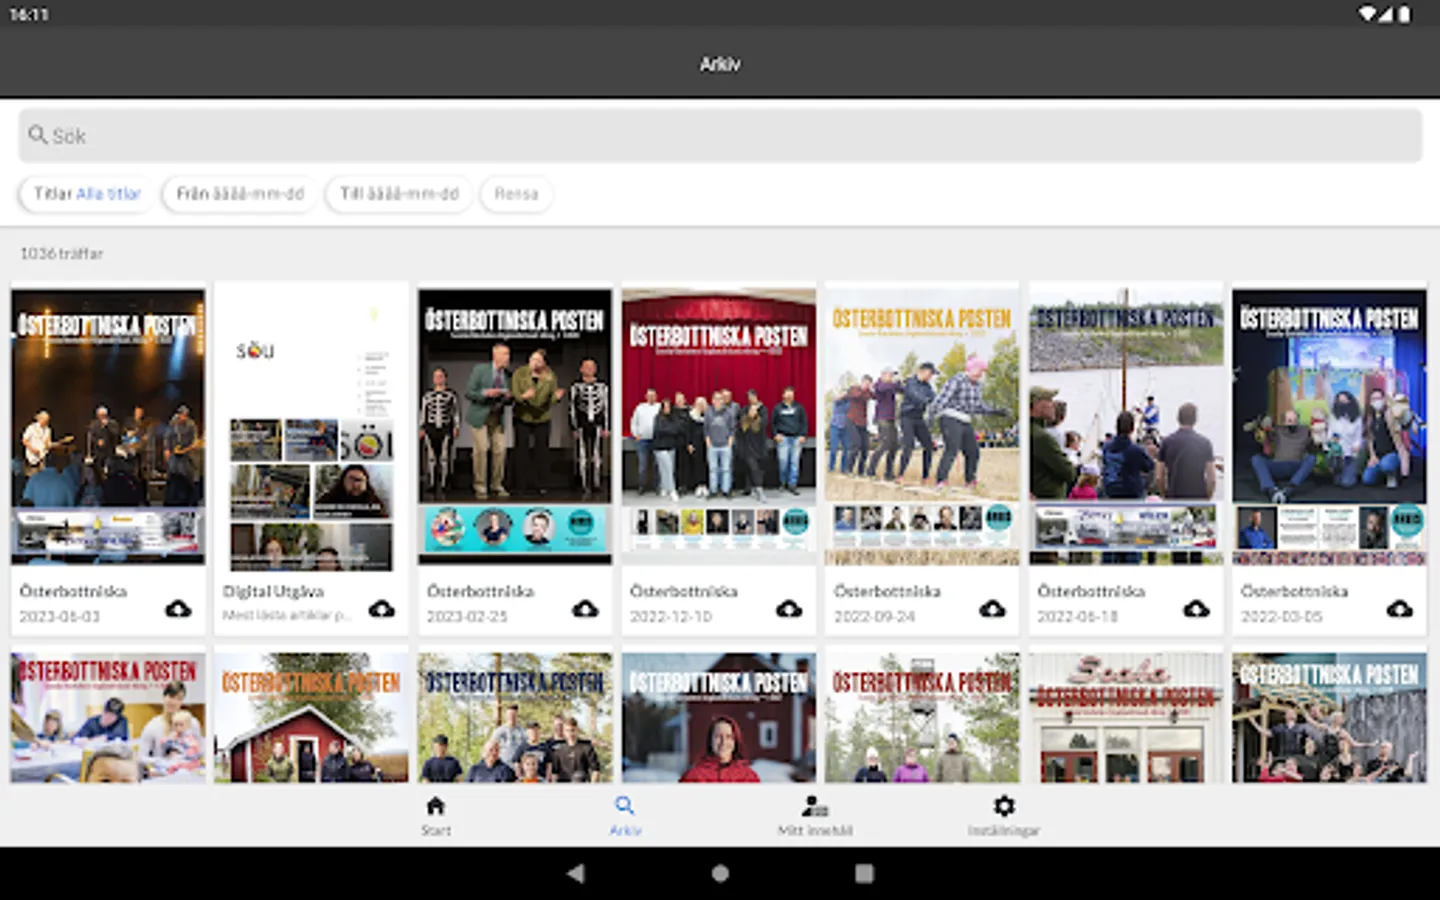Download the 2022-12-10 issue via cloud icon
This screenshot has width=1440, height=900.
click(x=789, y=608)
